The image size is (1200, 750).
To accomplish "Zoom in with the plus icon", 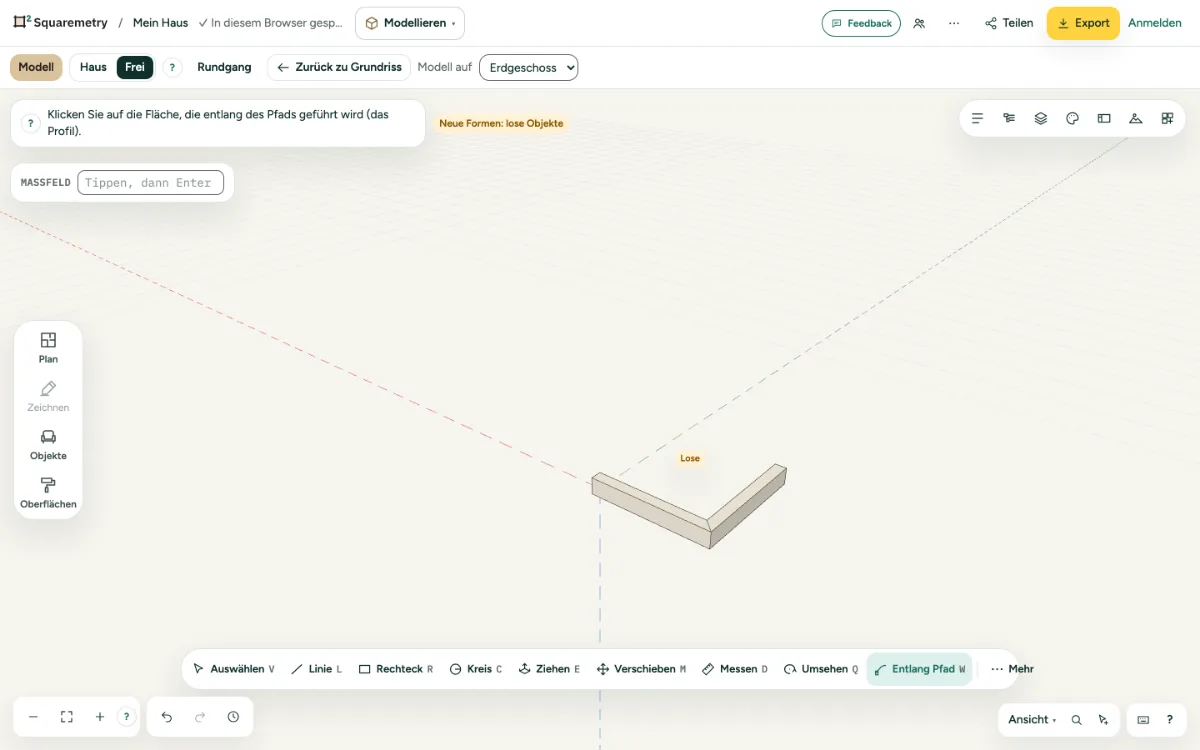I will 100,717.
